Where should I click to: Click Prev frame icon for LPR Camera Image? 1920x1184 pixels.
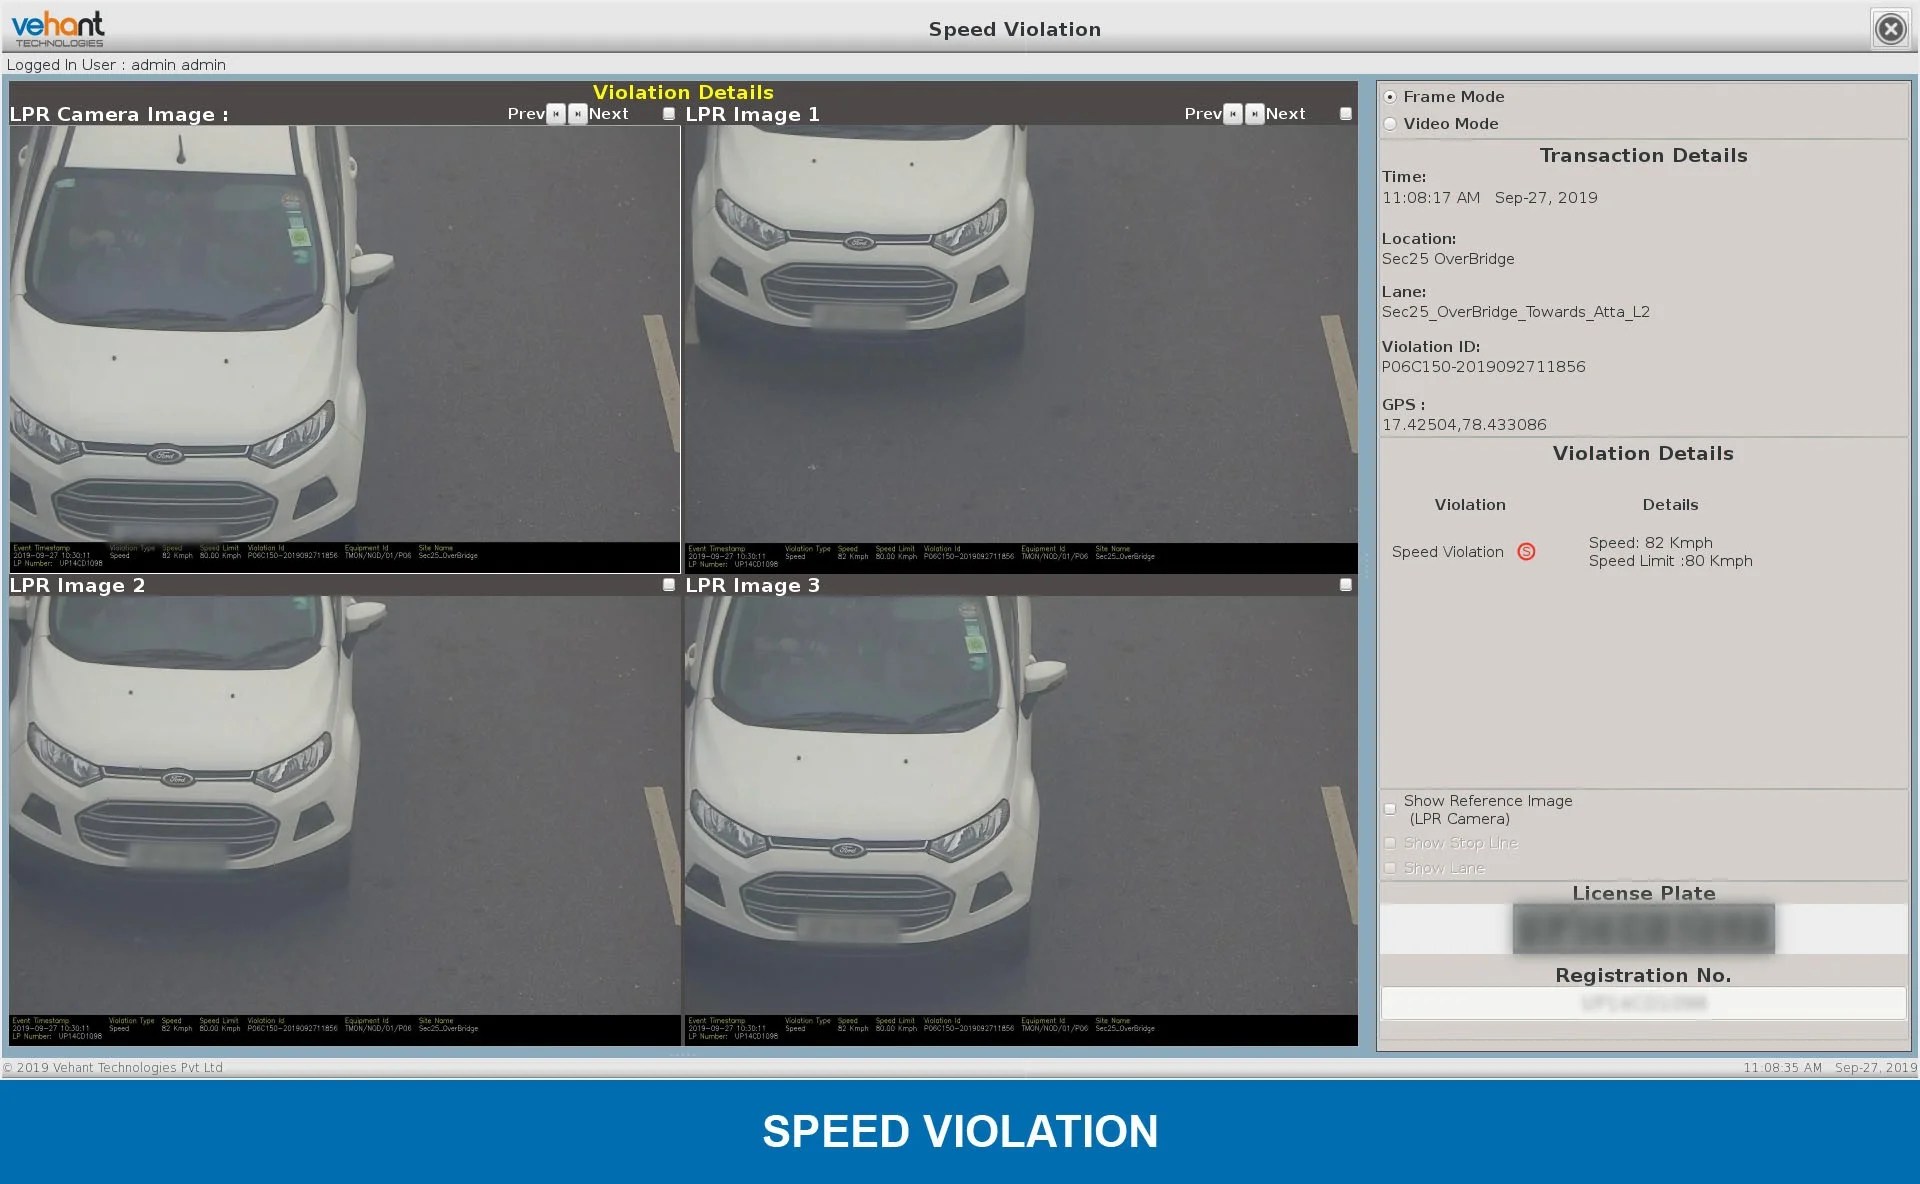(556, 114)
